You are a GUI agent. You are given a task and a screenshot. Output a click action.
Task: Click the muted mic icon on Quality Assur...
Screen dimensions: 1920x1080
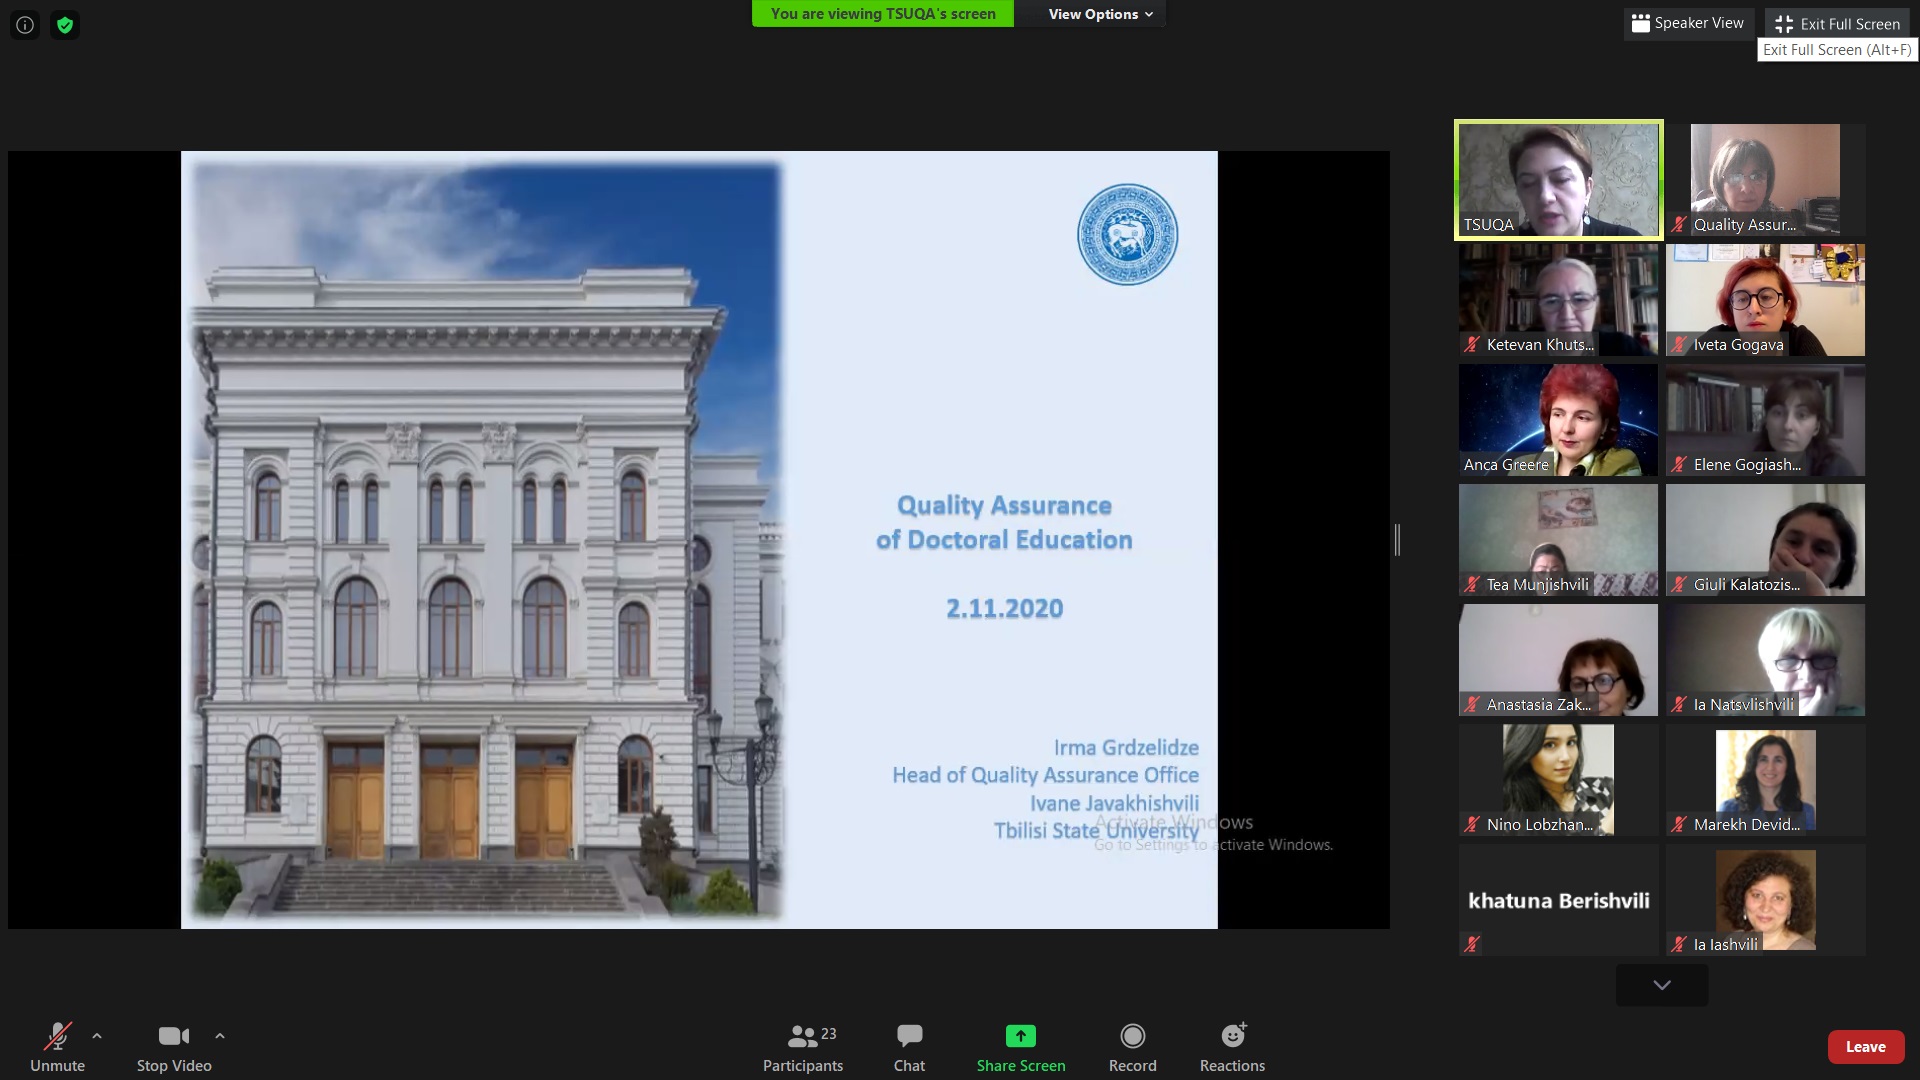tap(1679, 224)
